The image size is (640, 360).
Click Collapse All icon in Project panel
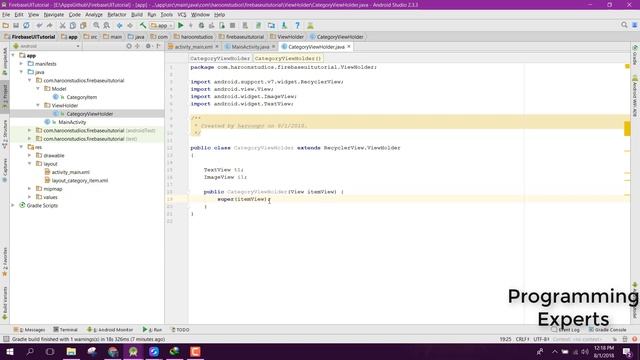138,46
